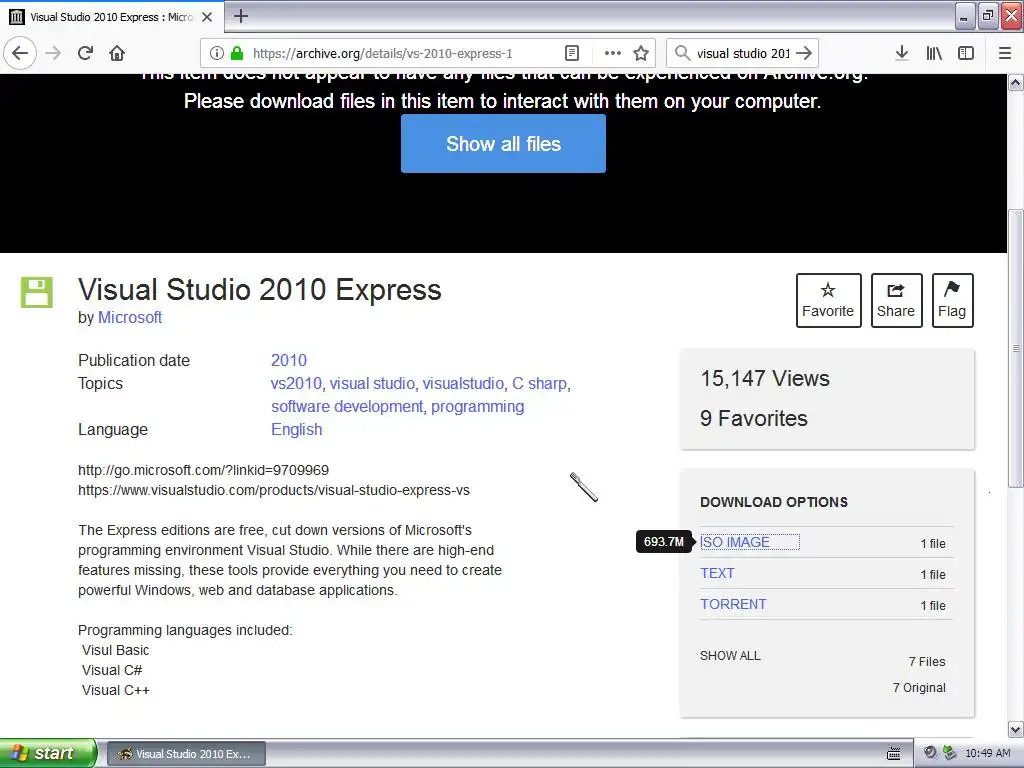Click the green software floppy icon

(37, 292)
